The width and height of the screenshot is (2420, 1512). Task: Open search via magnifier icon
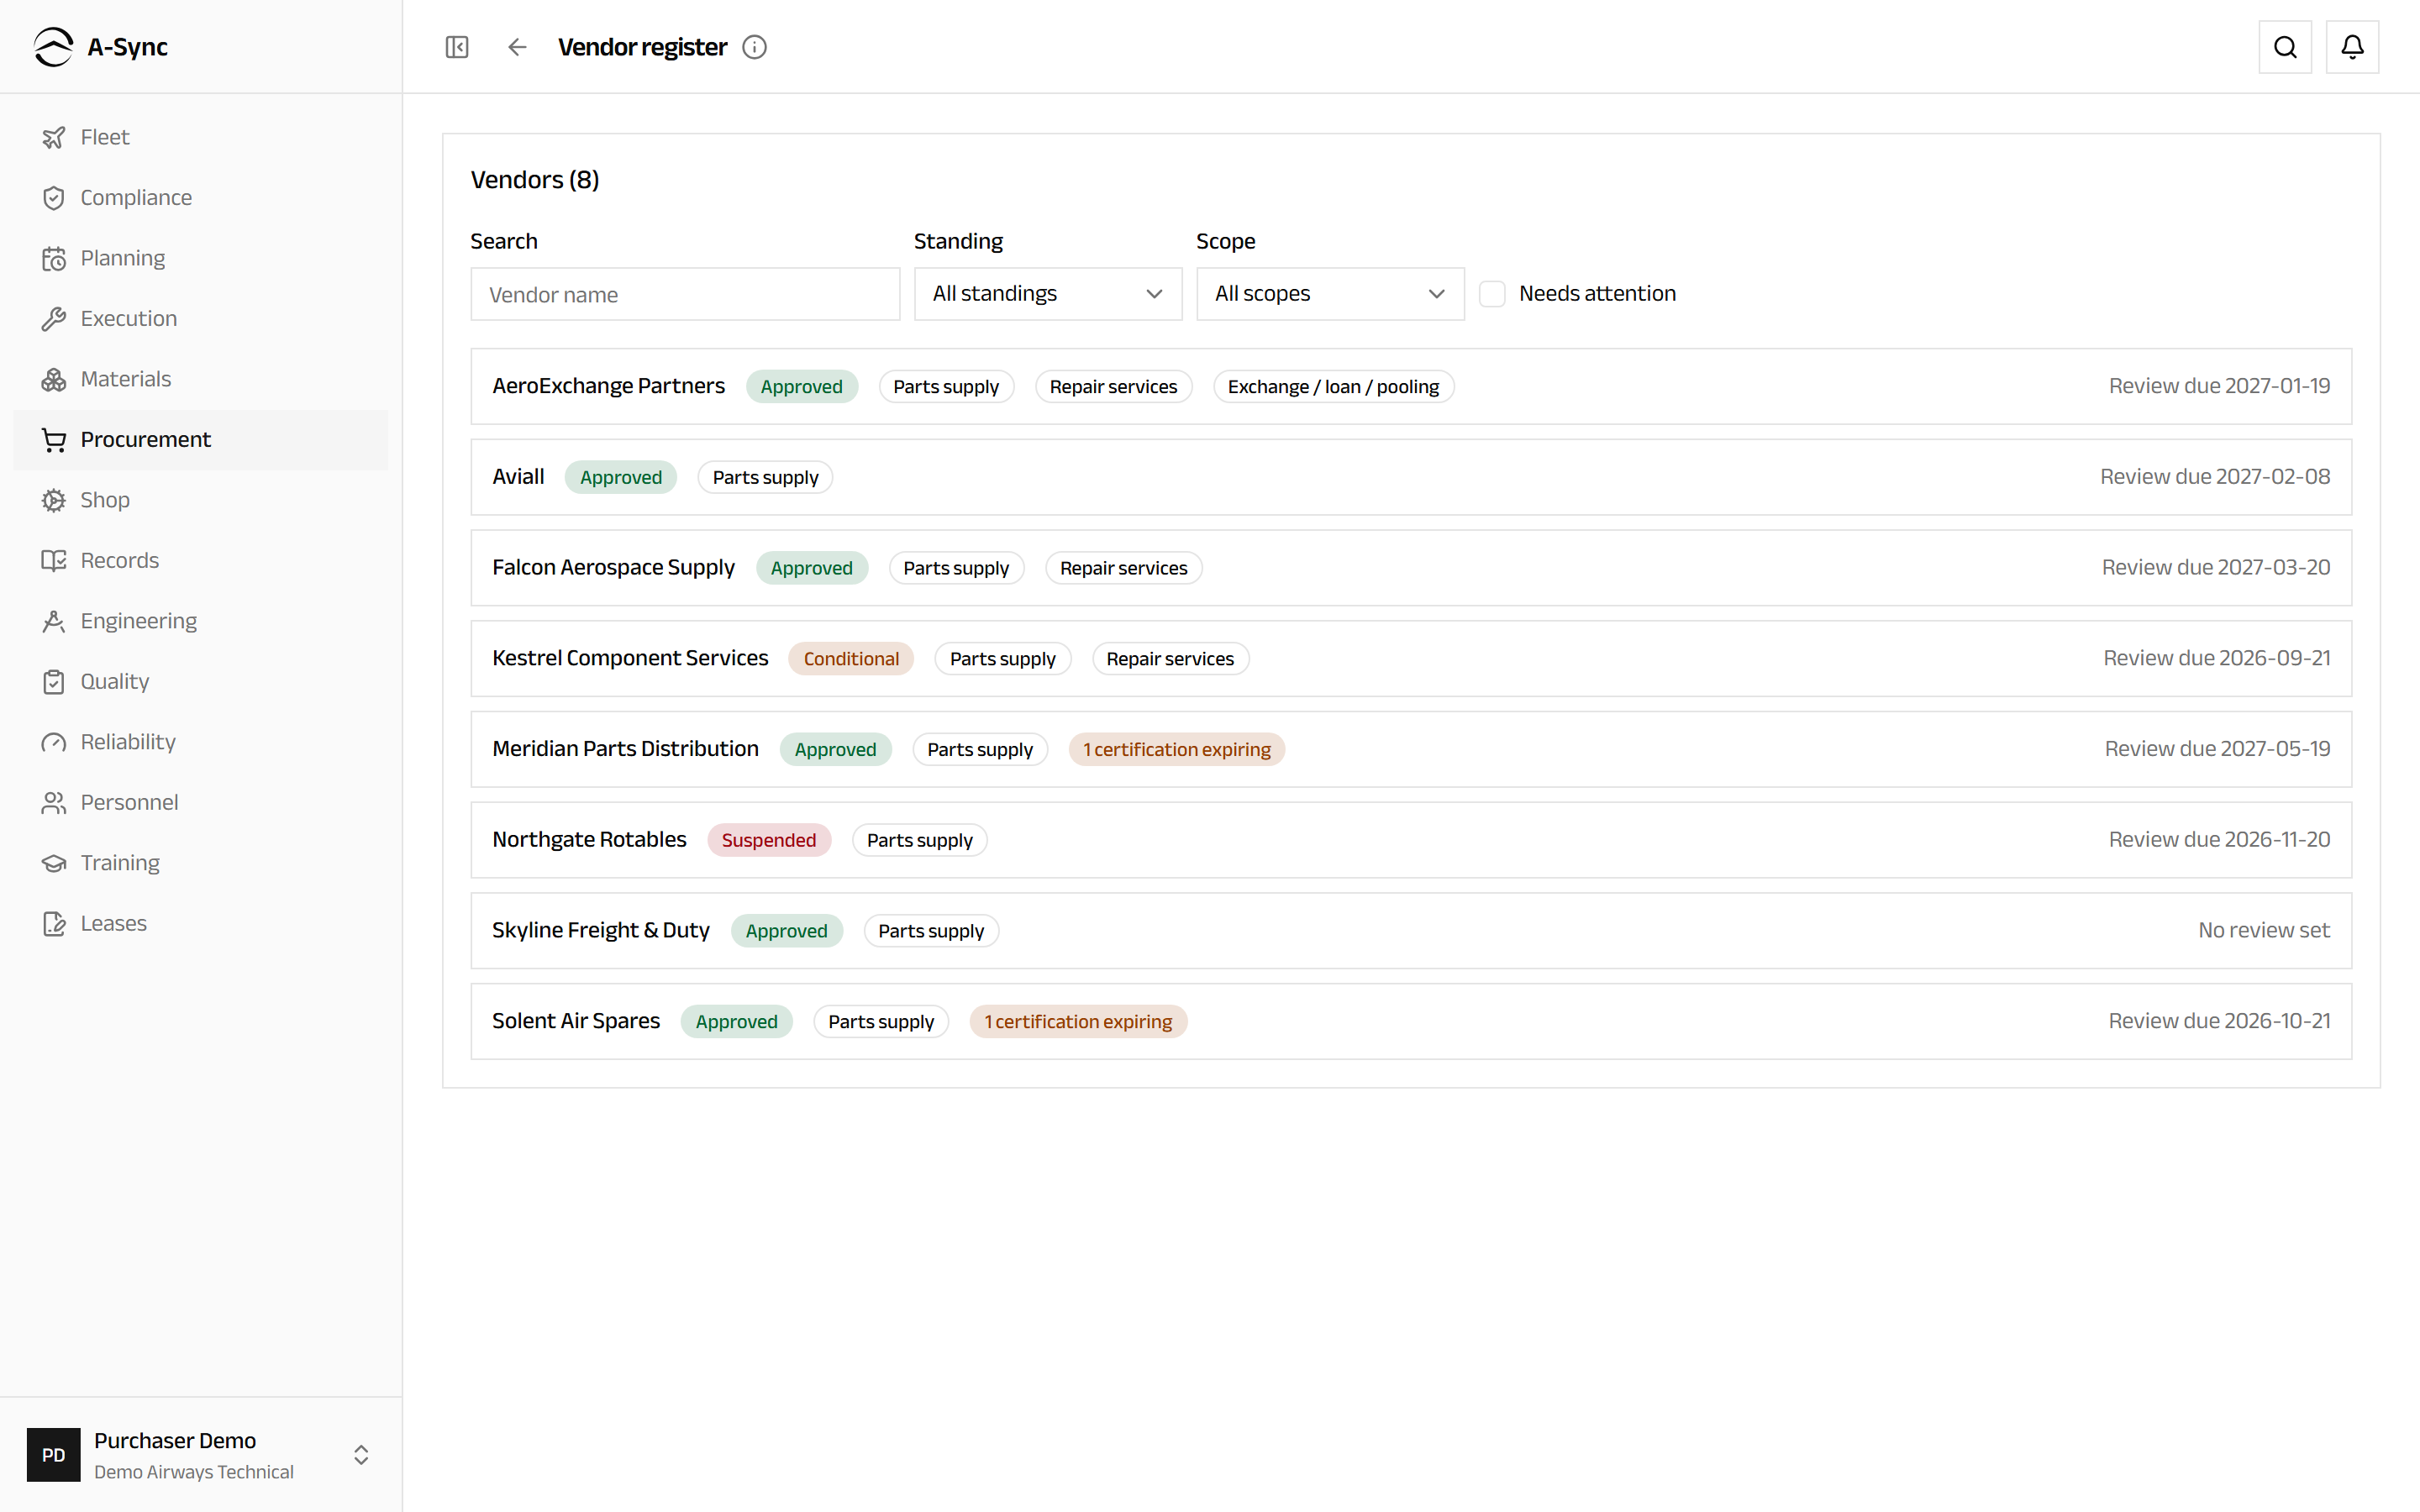[x=2285, y=47]
